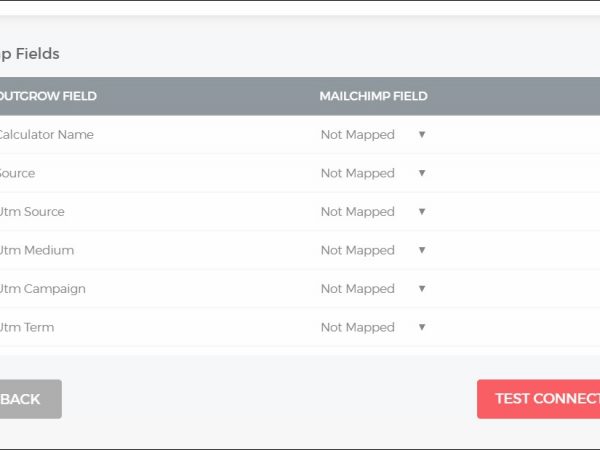The width and height of the screenshot is (600, 450).
Task: Click the down triangle in the Utm Term row
Action: point(422,327)
